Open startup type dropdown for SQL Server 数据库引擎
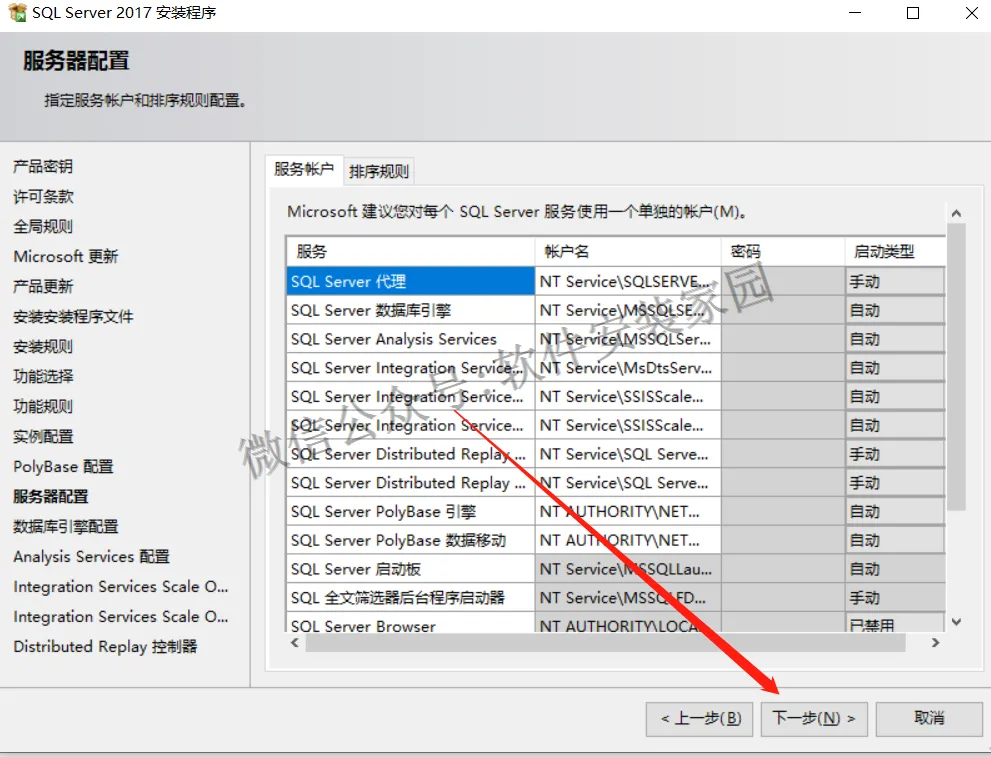This screenshot has width=991, height=757. coord(895,310)
